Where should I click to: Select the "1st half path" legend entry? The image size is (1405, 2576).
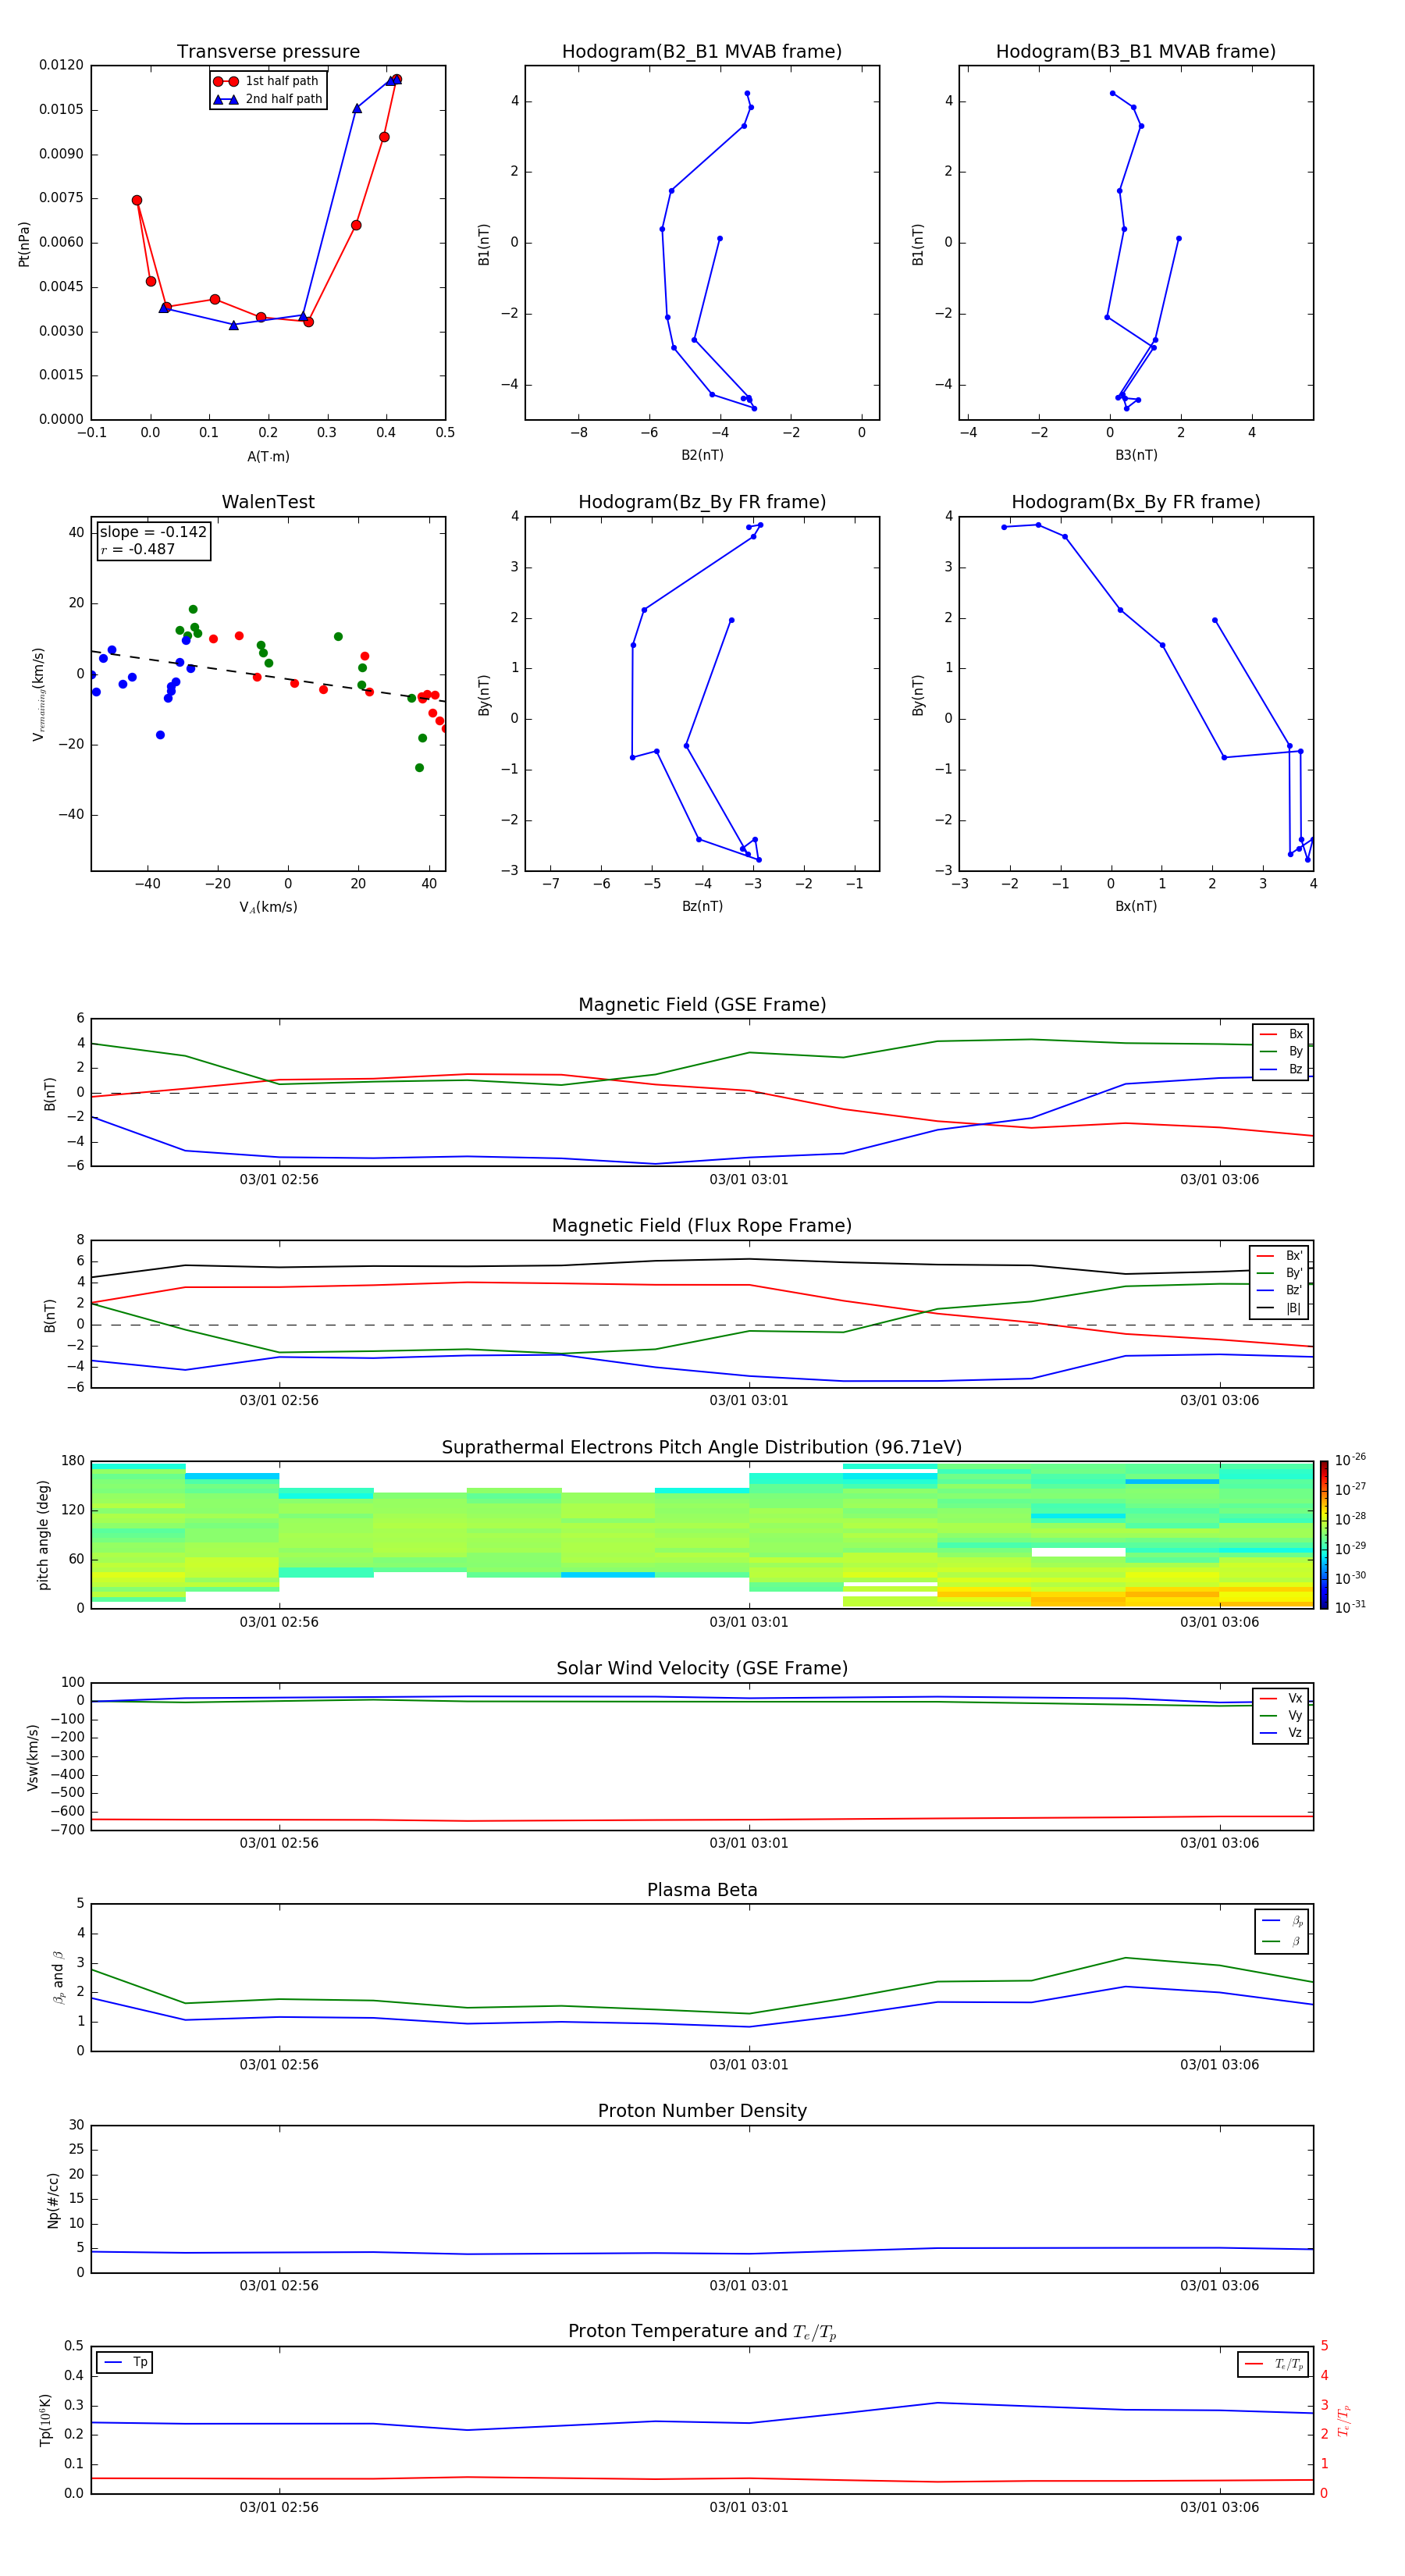pyautogui.click(x=267, y=81)
